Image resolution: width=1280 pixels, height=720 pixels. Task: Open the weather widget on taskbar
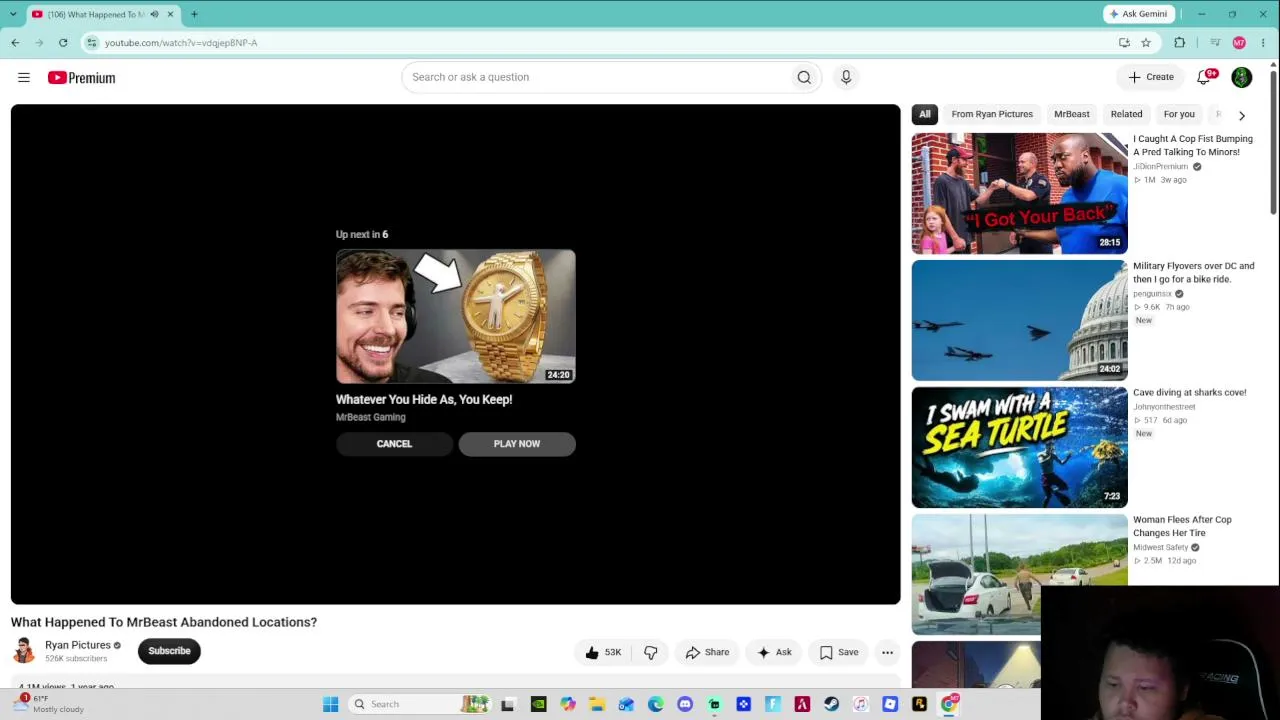[x=48, y=704]
